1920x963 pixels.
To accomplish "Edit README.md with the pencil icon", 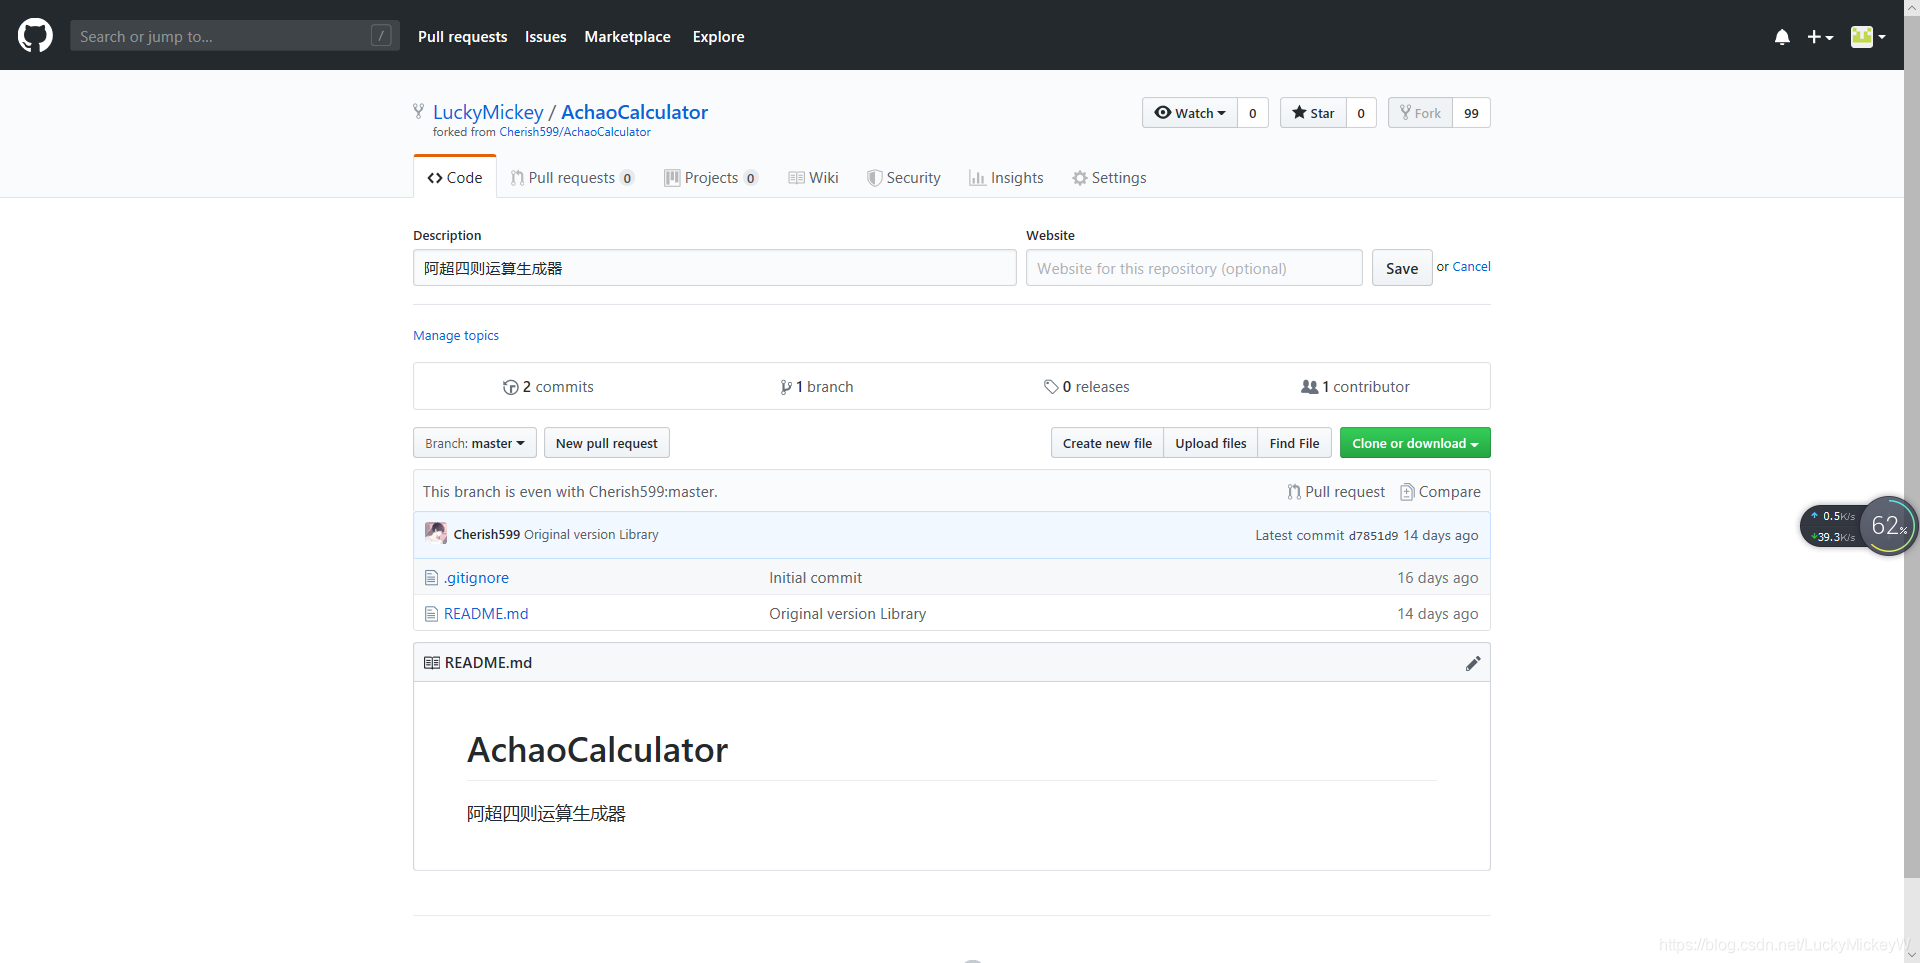I will coord(1472,663).
